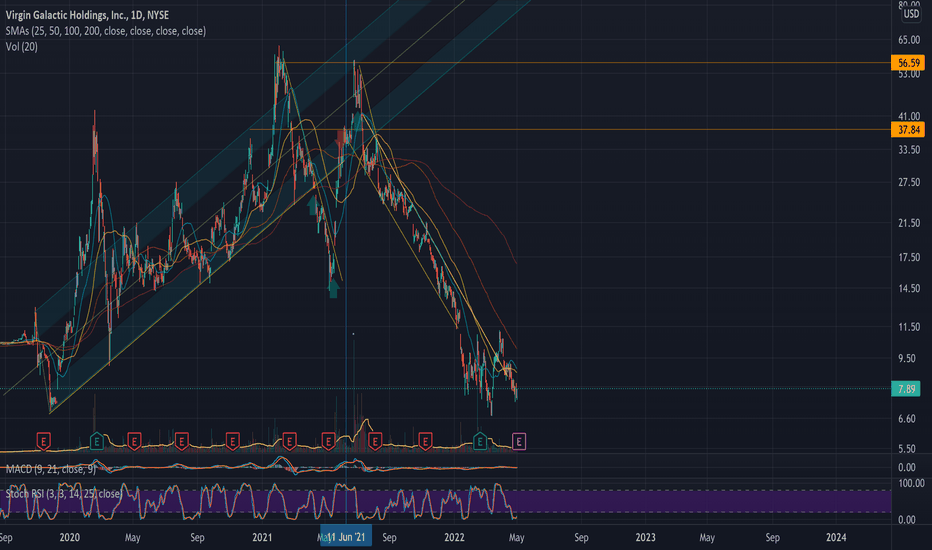
Task: Open the red earnings marker at August 2020
Action: point(182,442)
